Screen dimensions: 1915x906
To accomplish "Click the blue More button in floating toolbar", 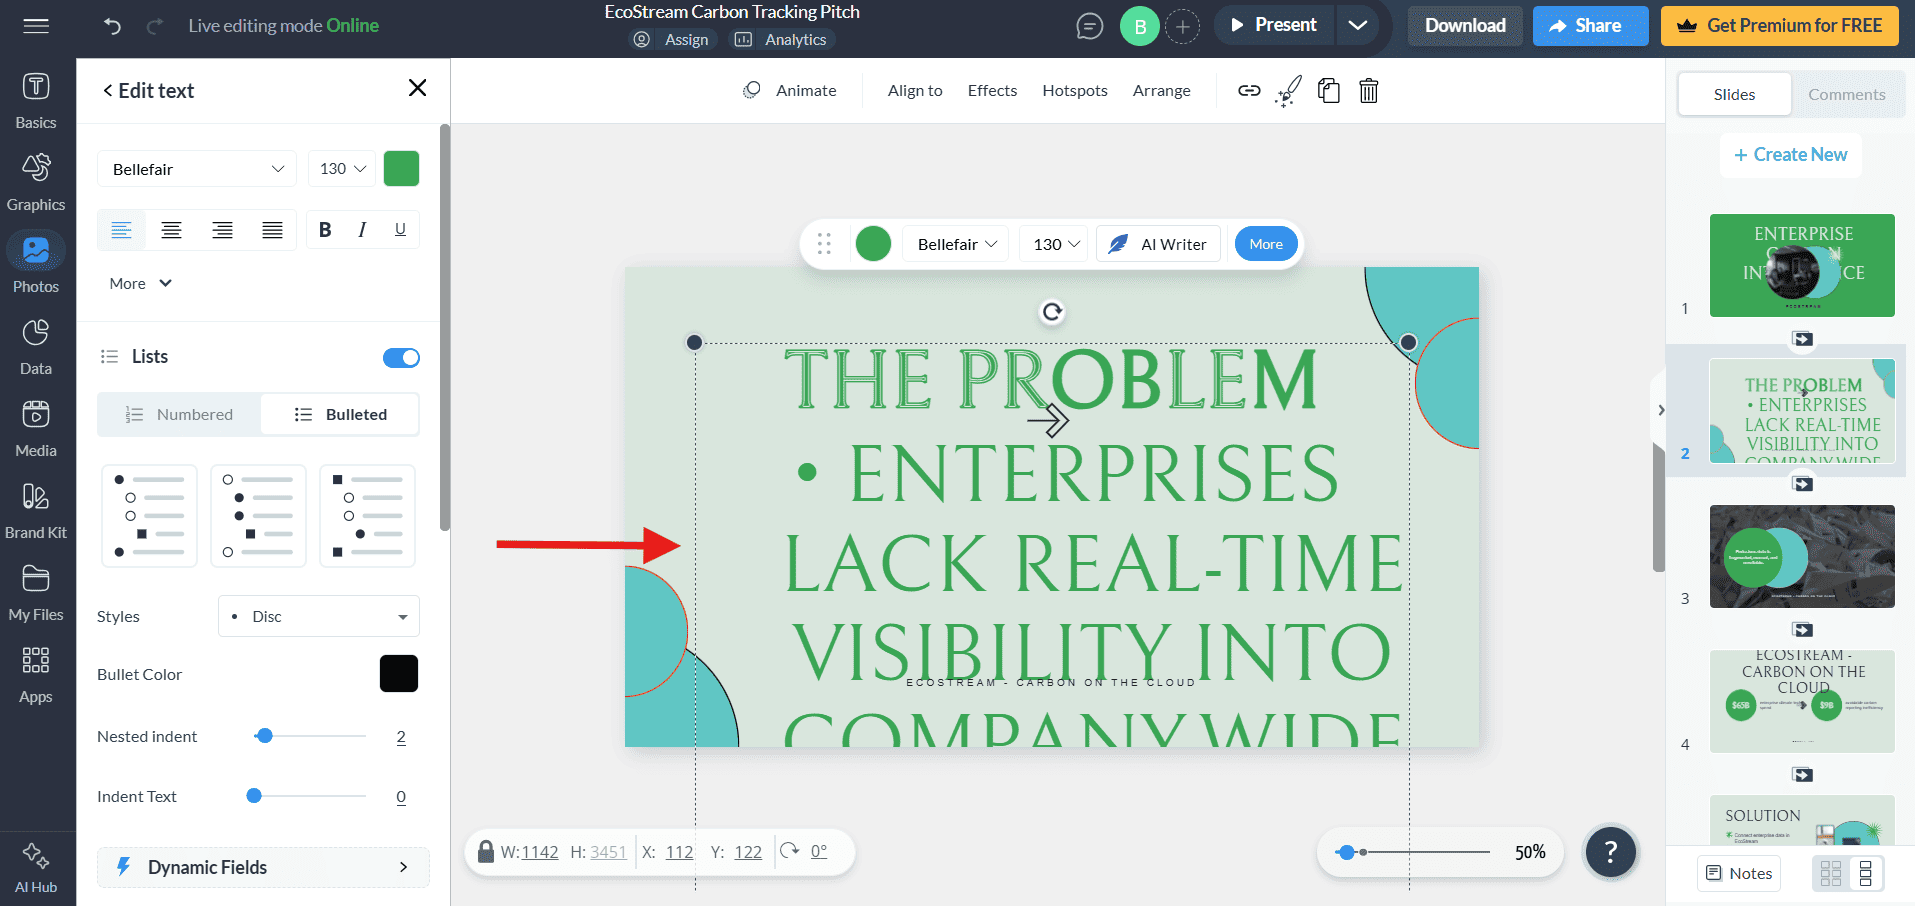I will click(1266, 244).
